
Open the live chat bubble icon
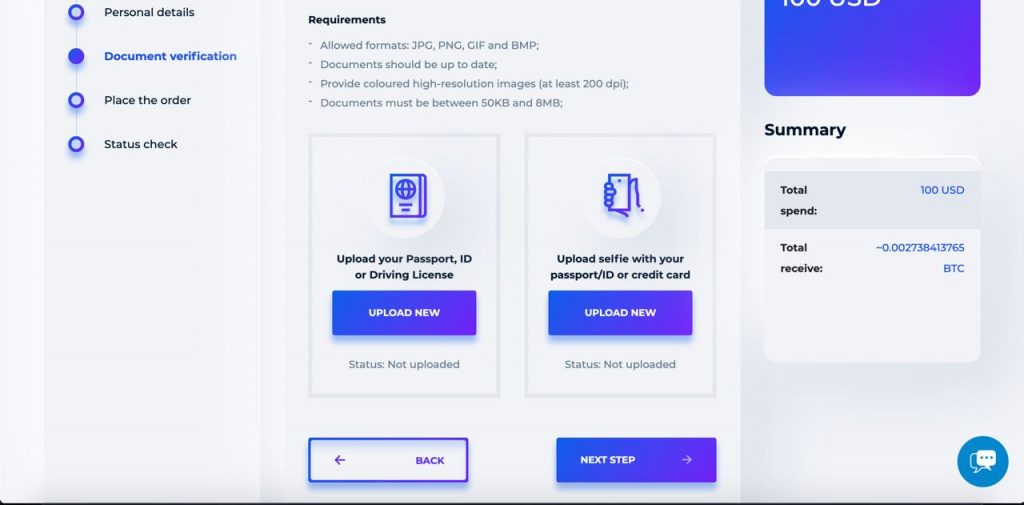(983, 462)
